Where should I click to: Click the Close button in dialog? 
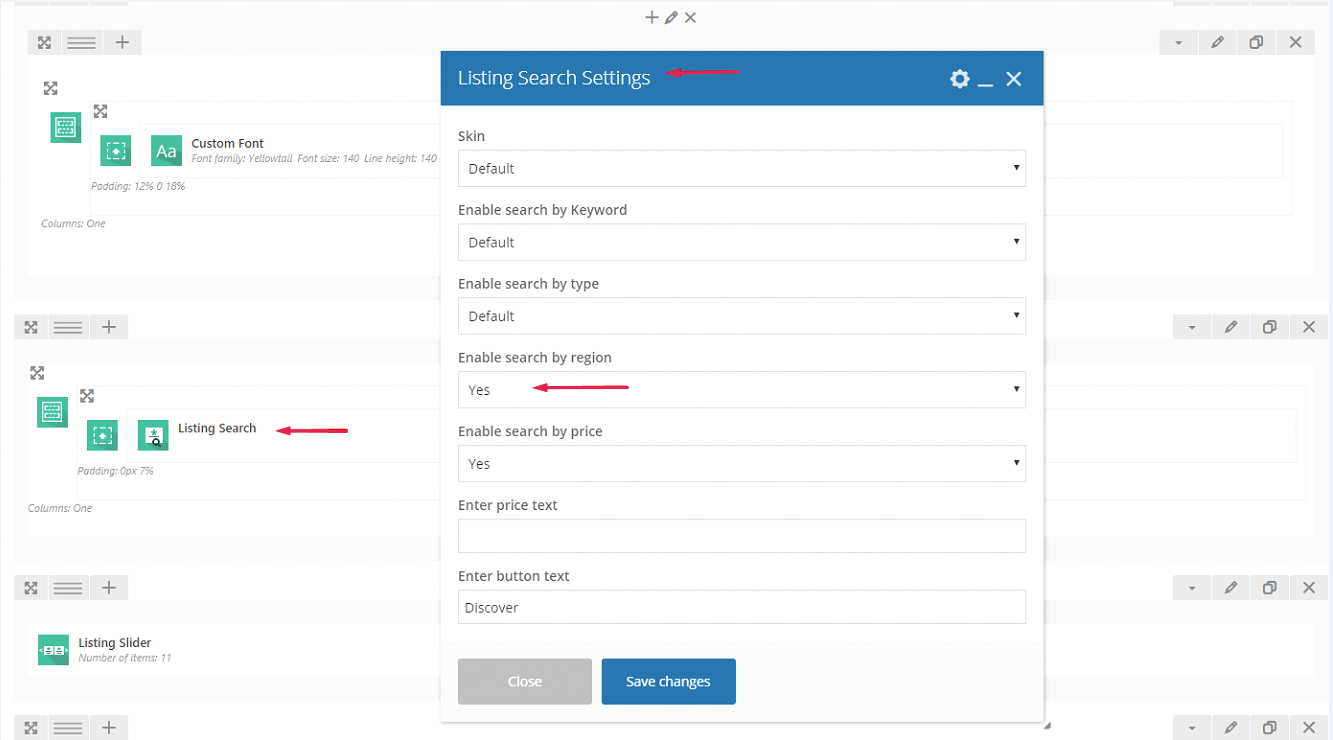tap(524, 681)
